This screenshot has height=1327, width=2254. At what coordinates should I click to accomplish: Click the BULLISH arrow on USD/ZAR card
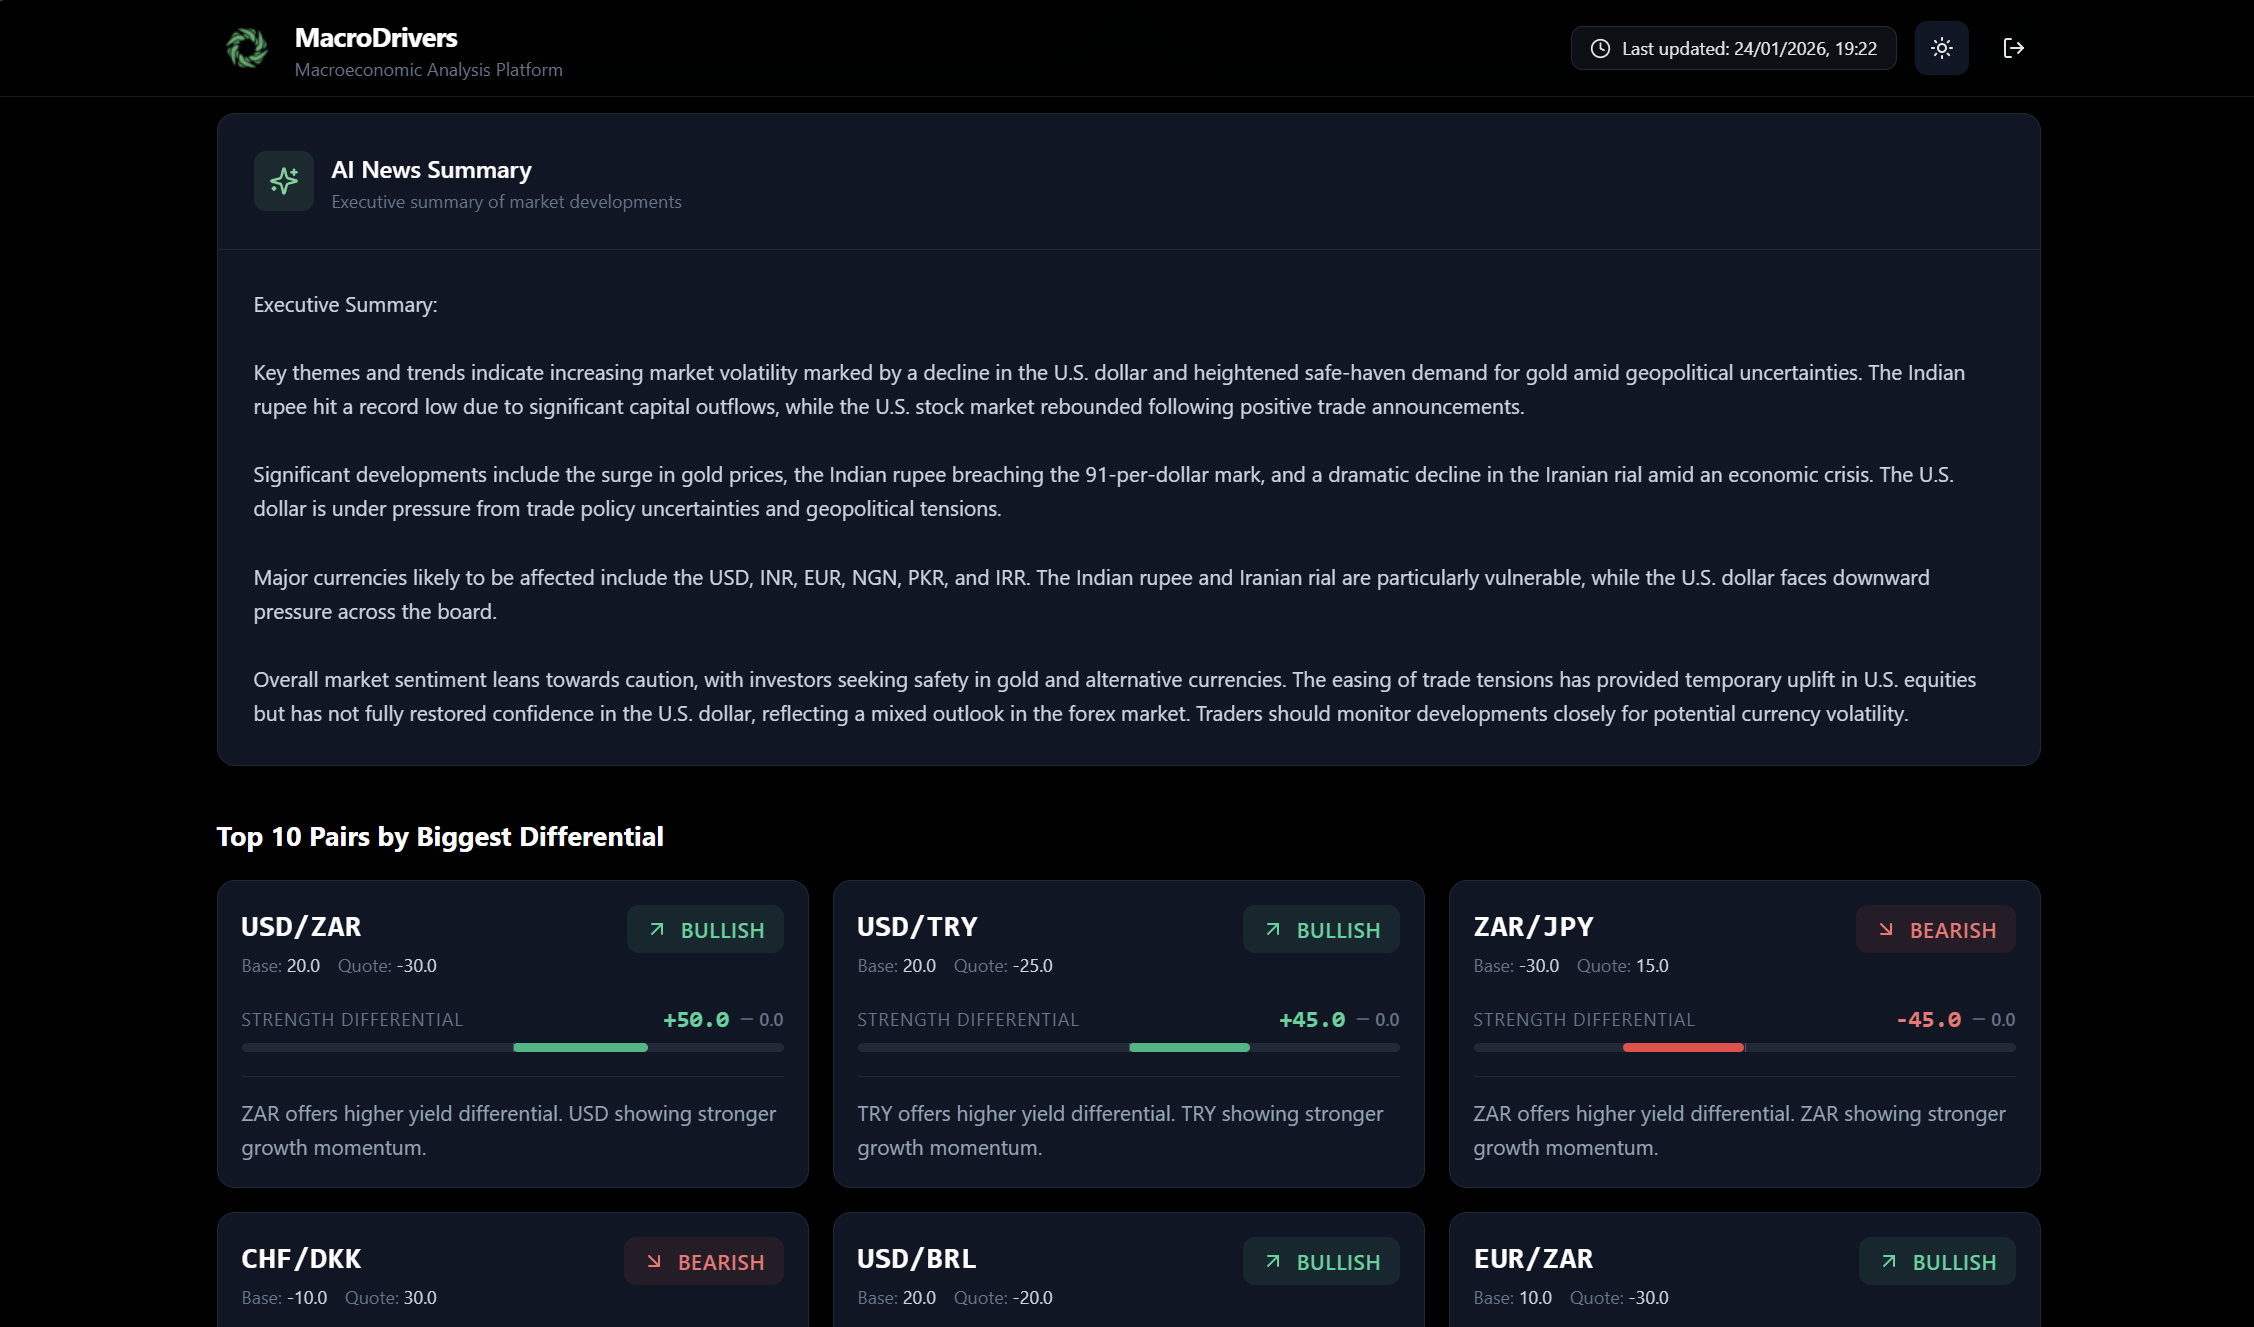coord(657,930)
